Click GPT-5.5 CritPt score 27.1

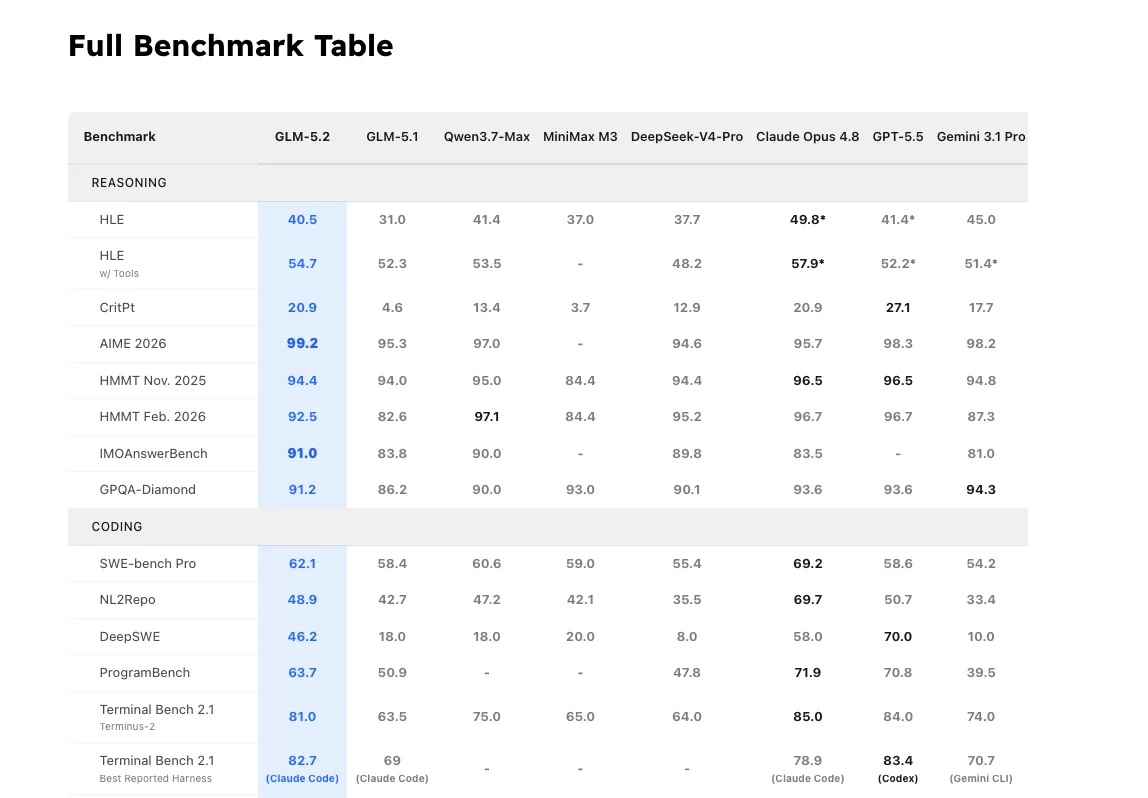point(898,307)
